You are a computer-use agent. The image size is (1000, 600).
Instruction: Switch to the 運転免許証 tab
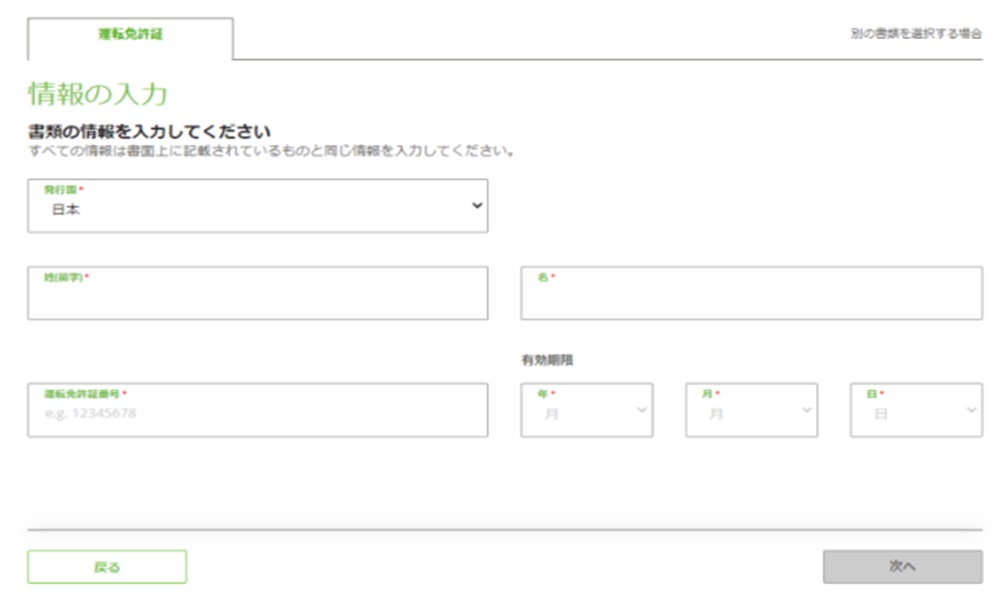130,32
